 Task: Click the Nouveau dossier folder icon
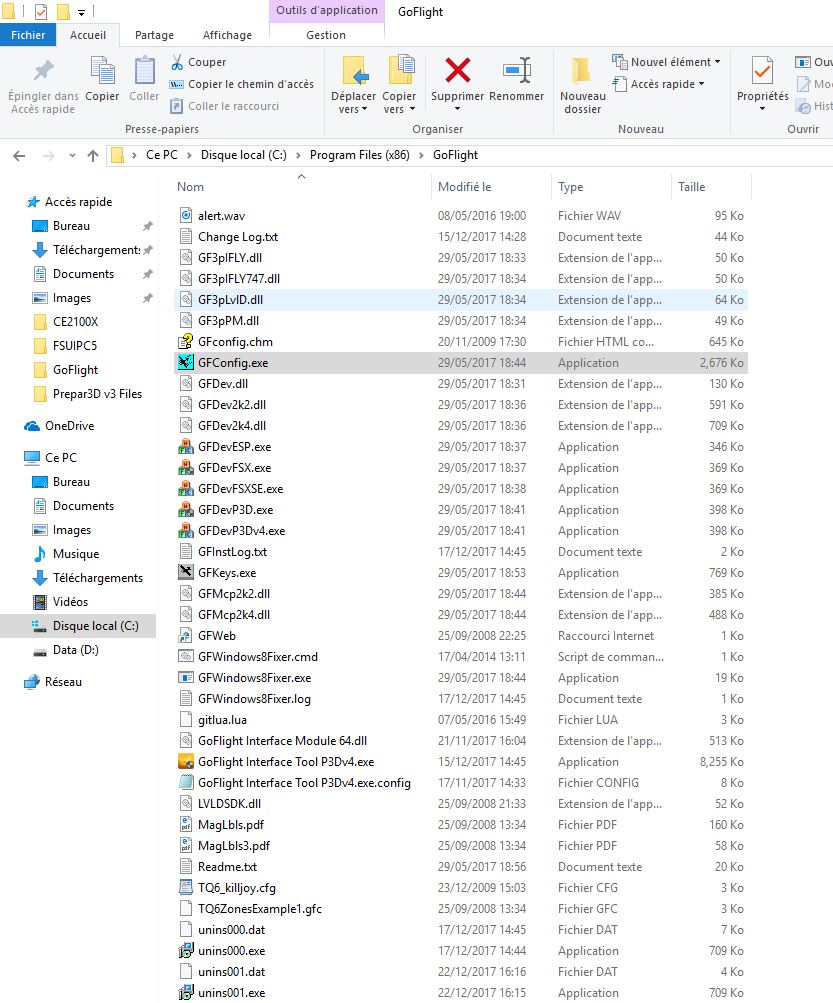tap(582, 71)
